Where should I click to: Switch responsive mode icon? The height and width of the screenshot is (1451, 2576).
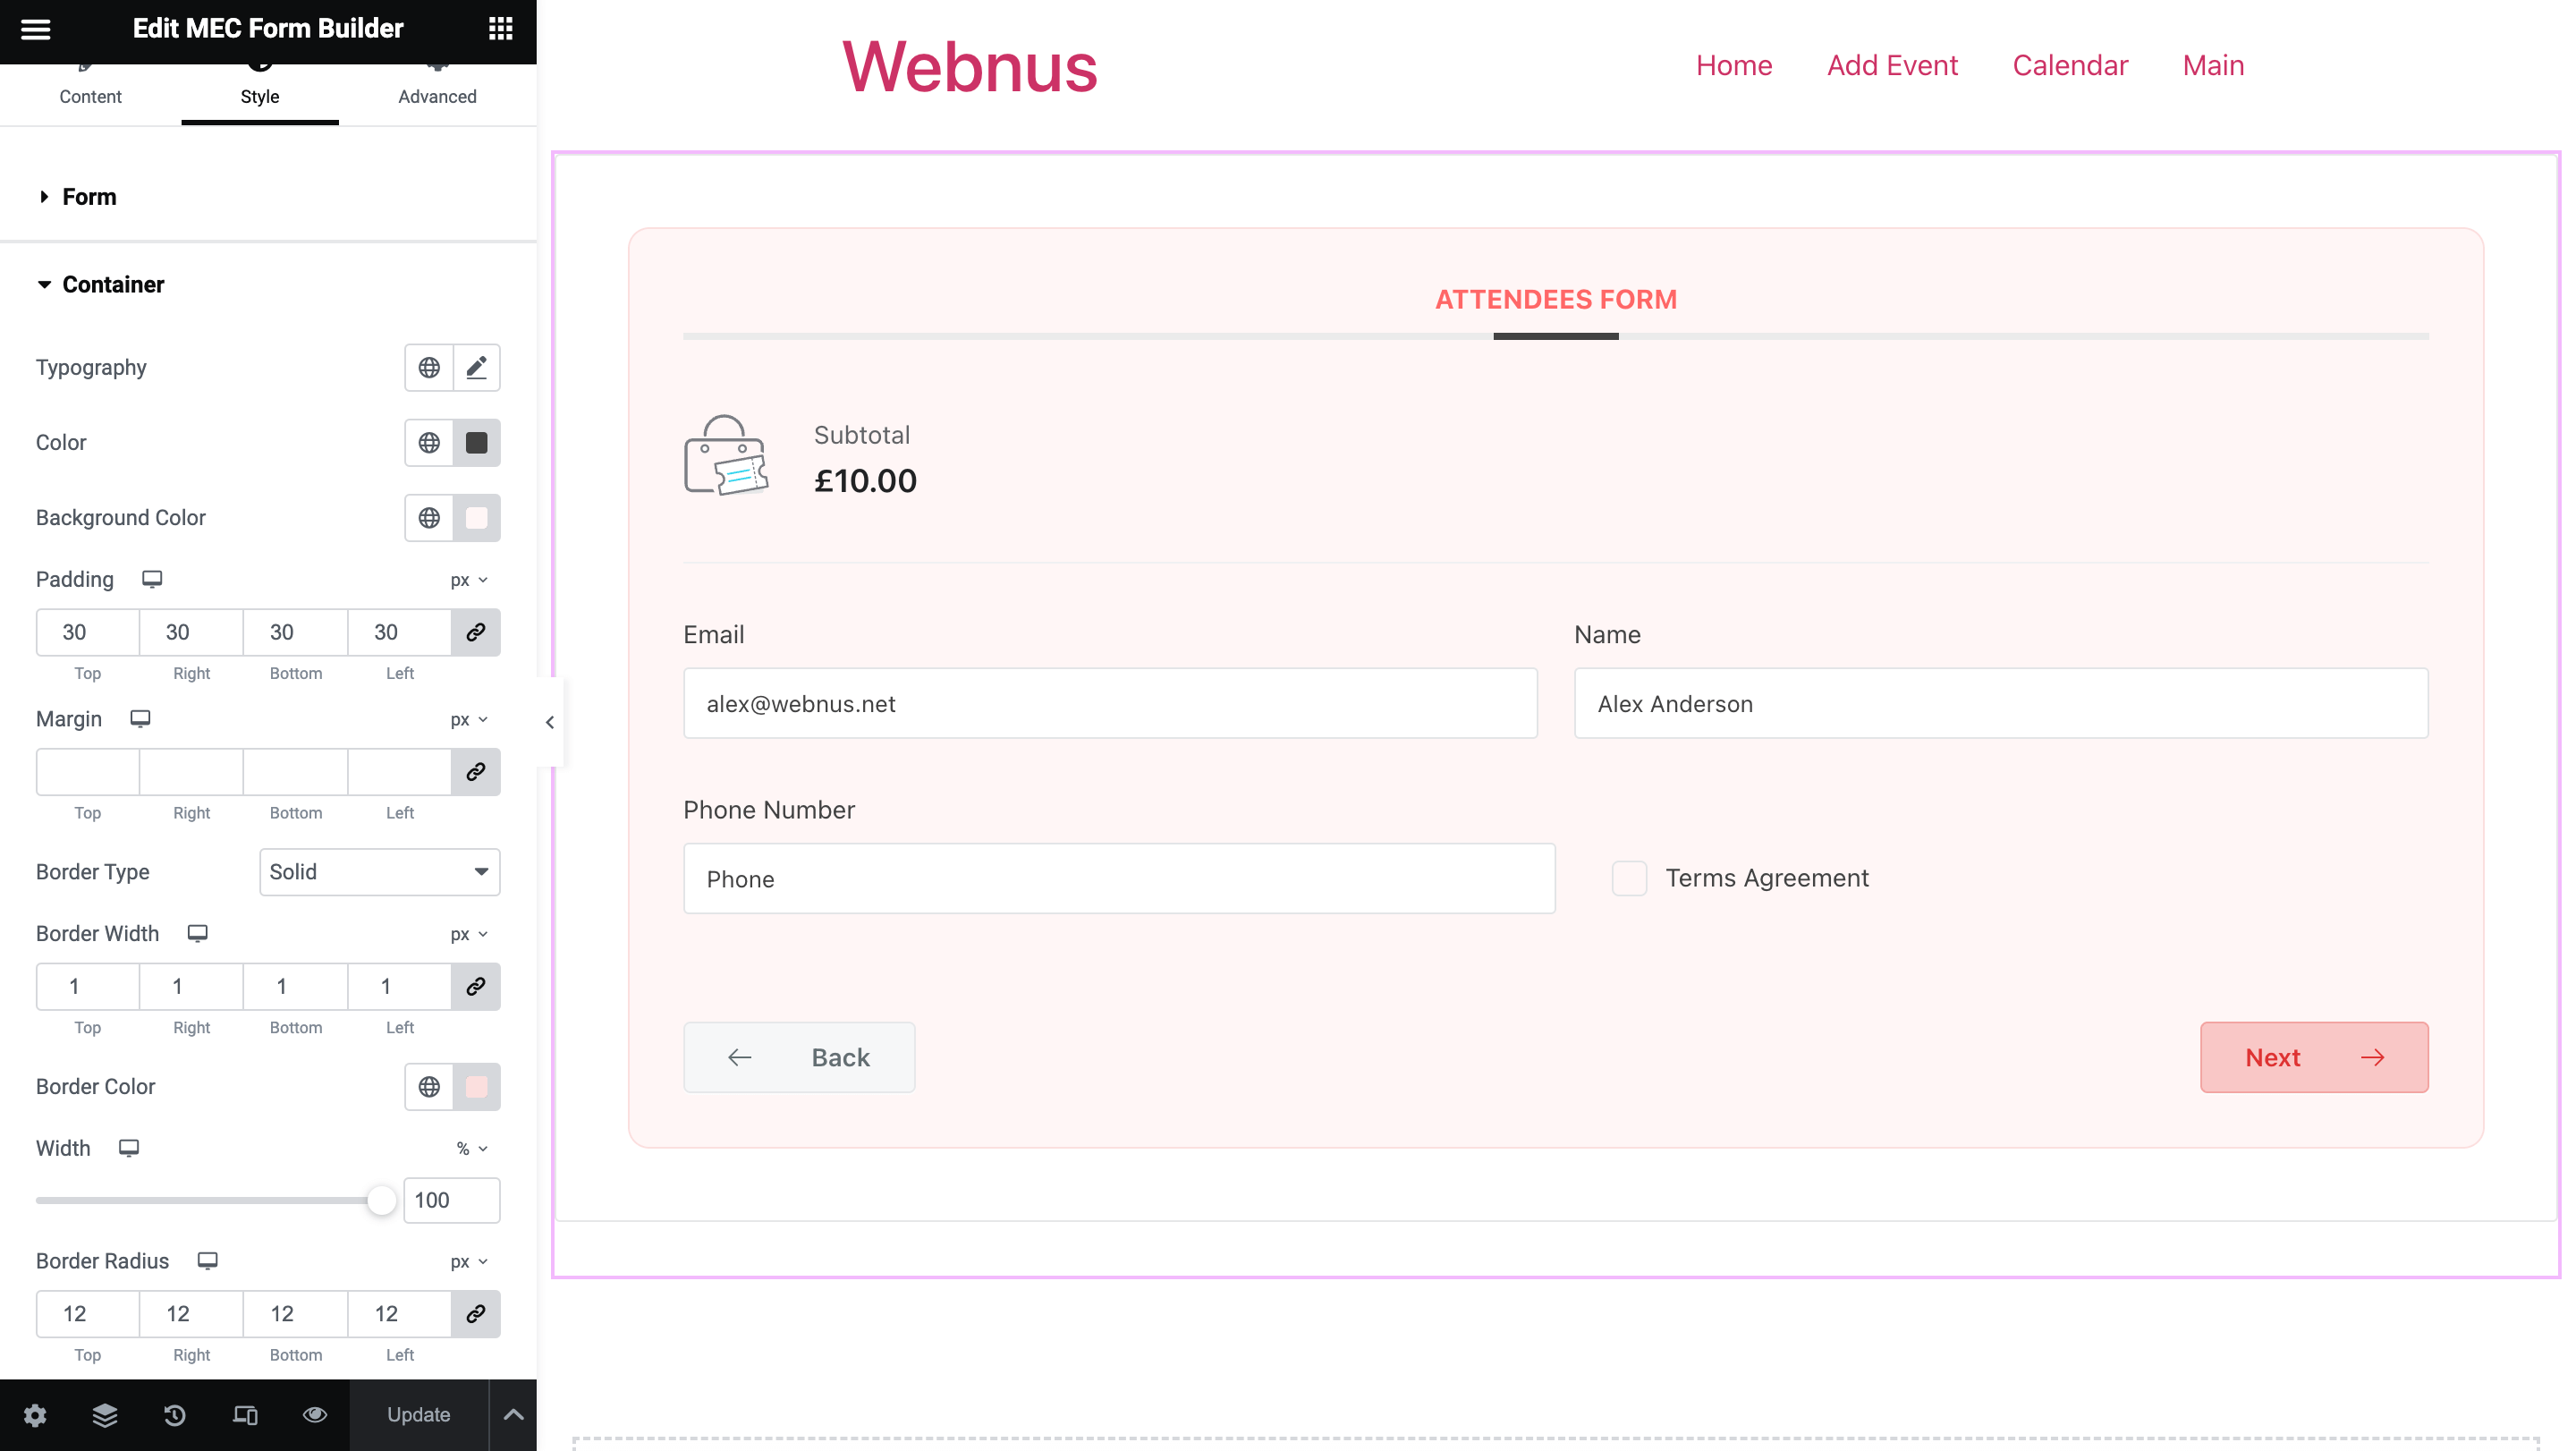(245, 1415)
